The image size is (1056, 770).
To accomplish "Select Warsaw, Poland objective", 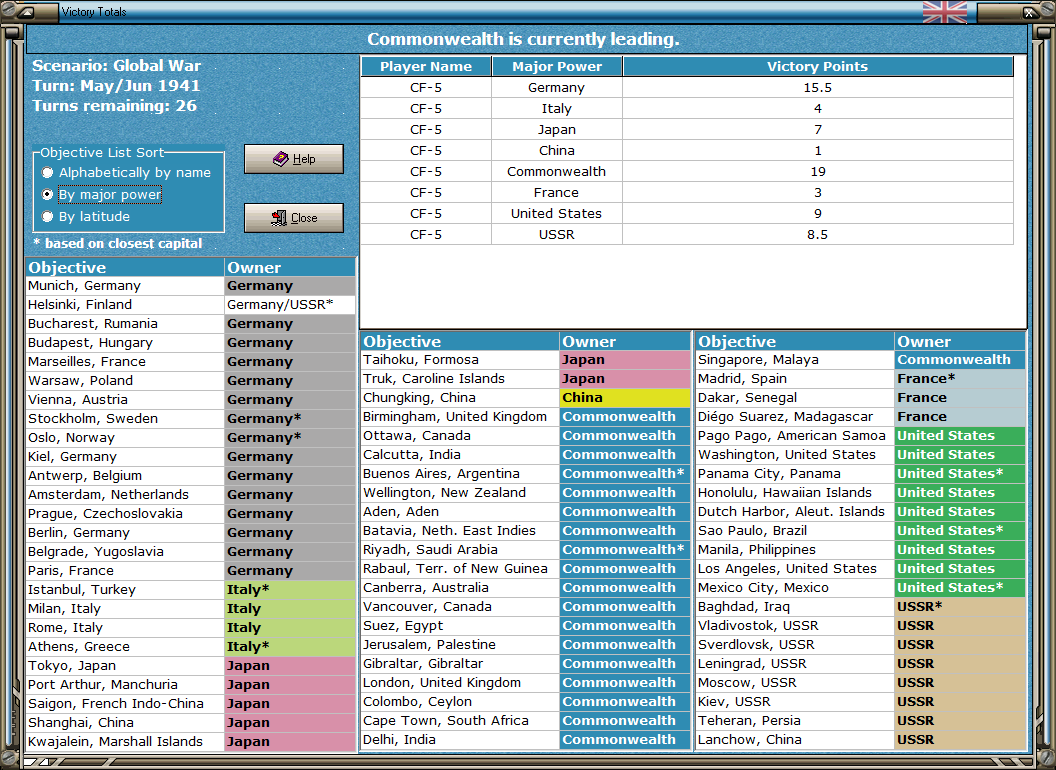I will click(125, 381).
